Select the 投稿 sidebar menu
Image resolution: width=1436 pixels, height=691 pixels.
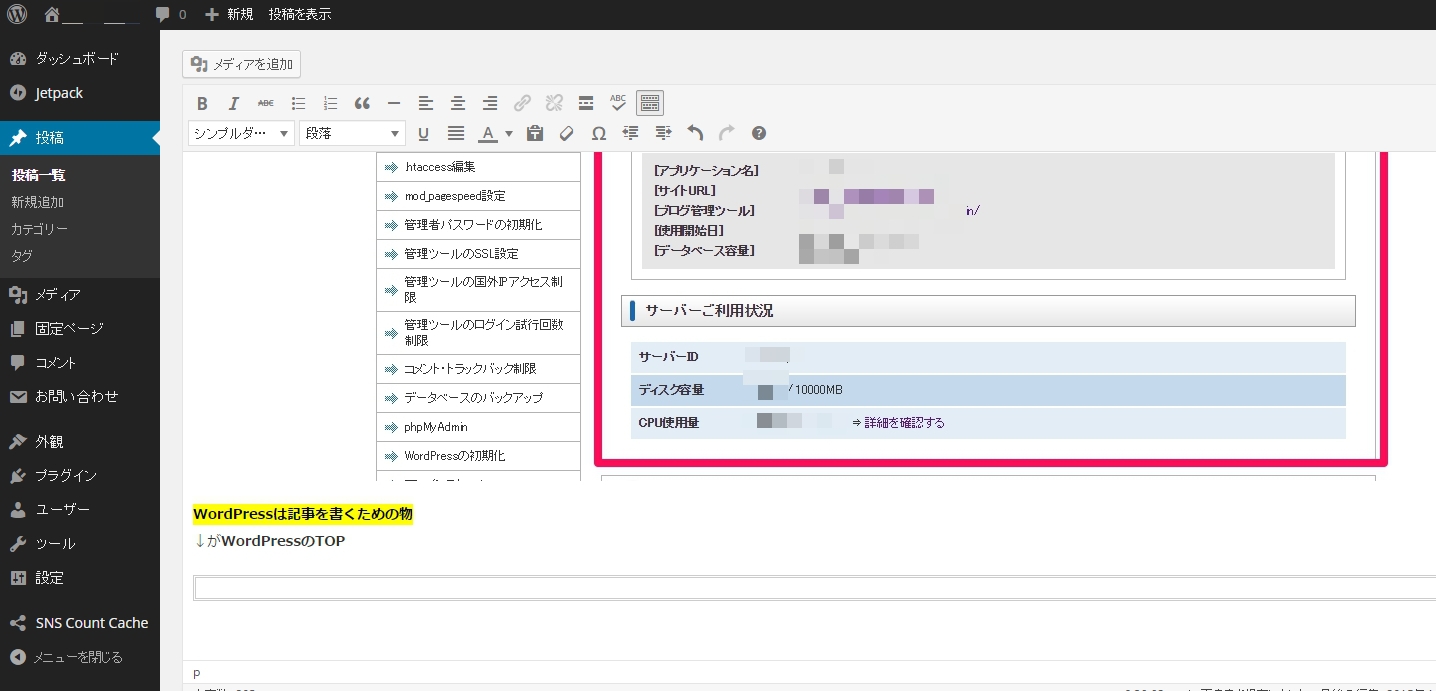pyautogui.click(x=80, y=138)
